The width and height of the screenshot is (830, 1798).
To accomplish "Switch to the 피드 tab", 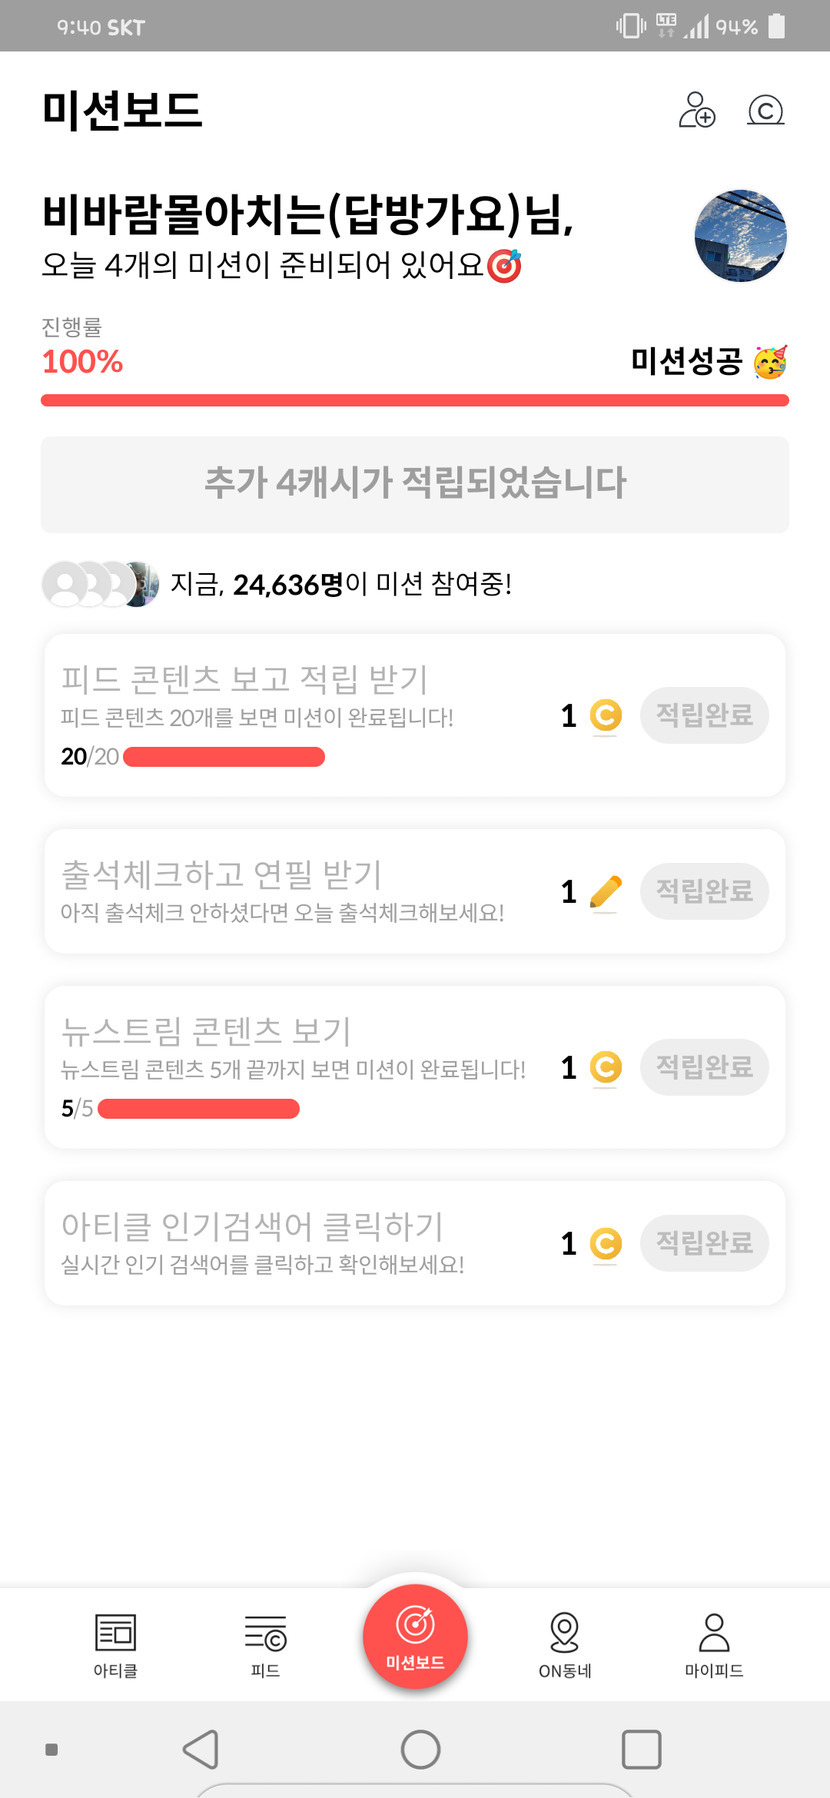I will (265, 1645).
